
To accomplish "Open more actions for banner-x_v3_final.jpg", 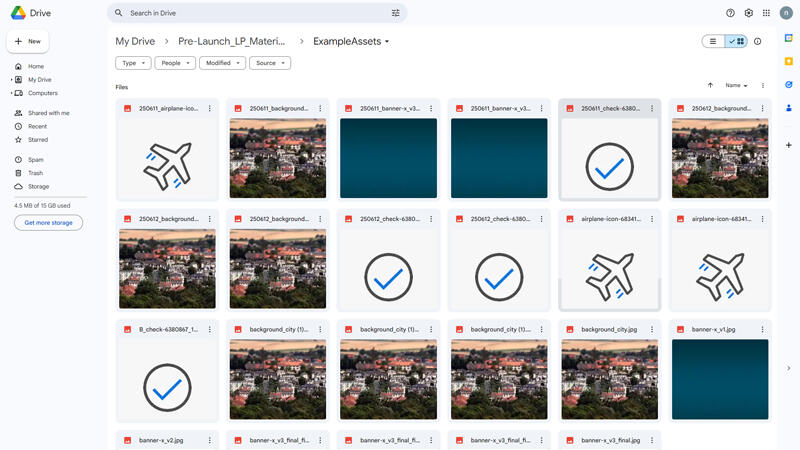I will (x=652, y=440).
